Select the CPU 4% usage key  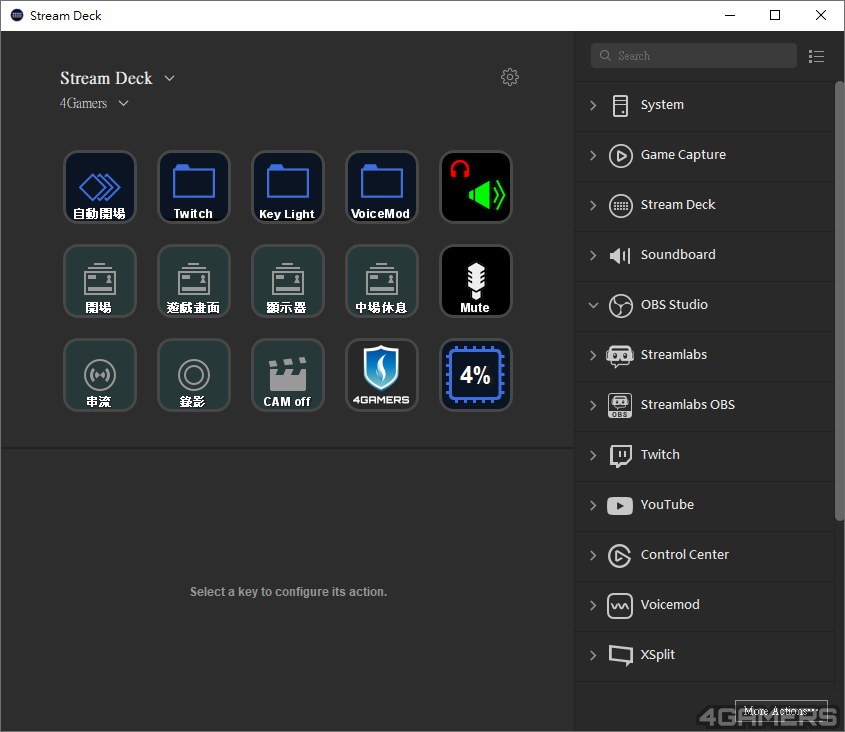click(x=476, y=375)
